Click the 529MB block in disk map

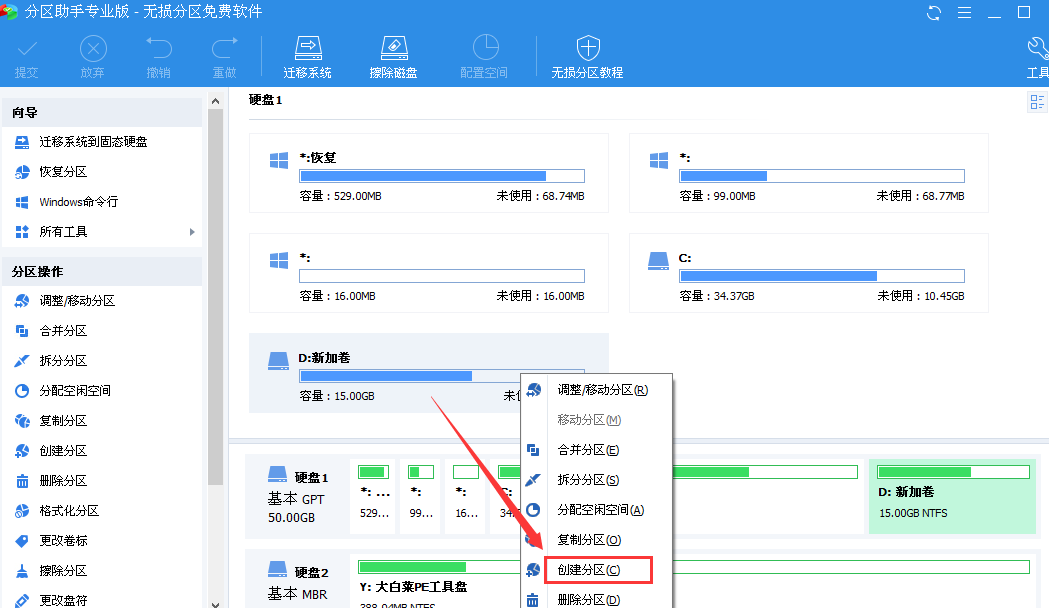373,496
